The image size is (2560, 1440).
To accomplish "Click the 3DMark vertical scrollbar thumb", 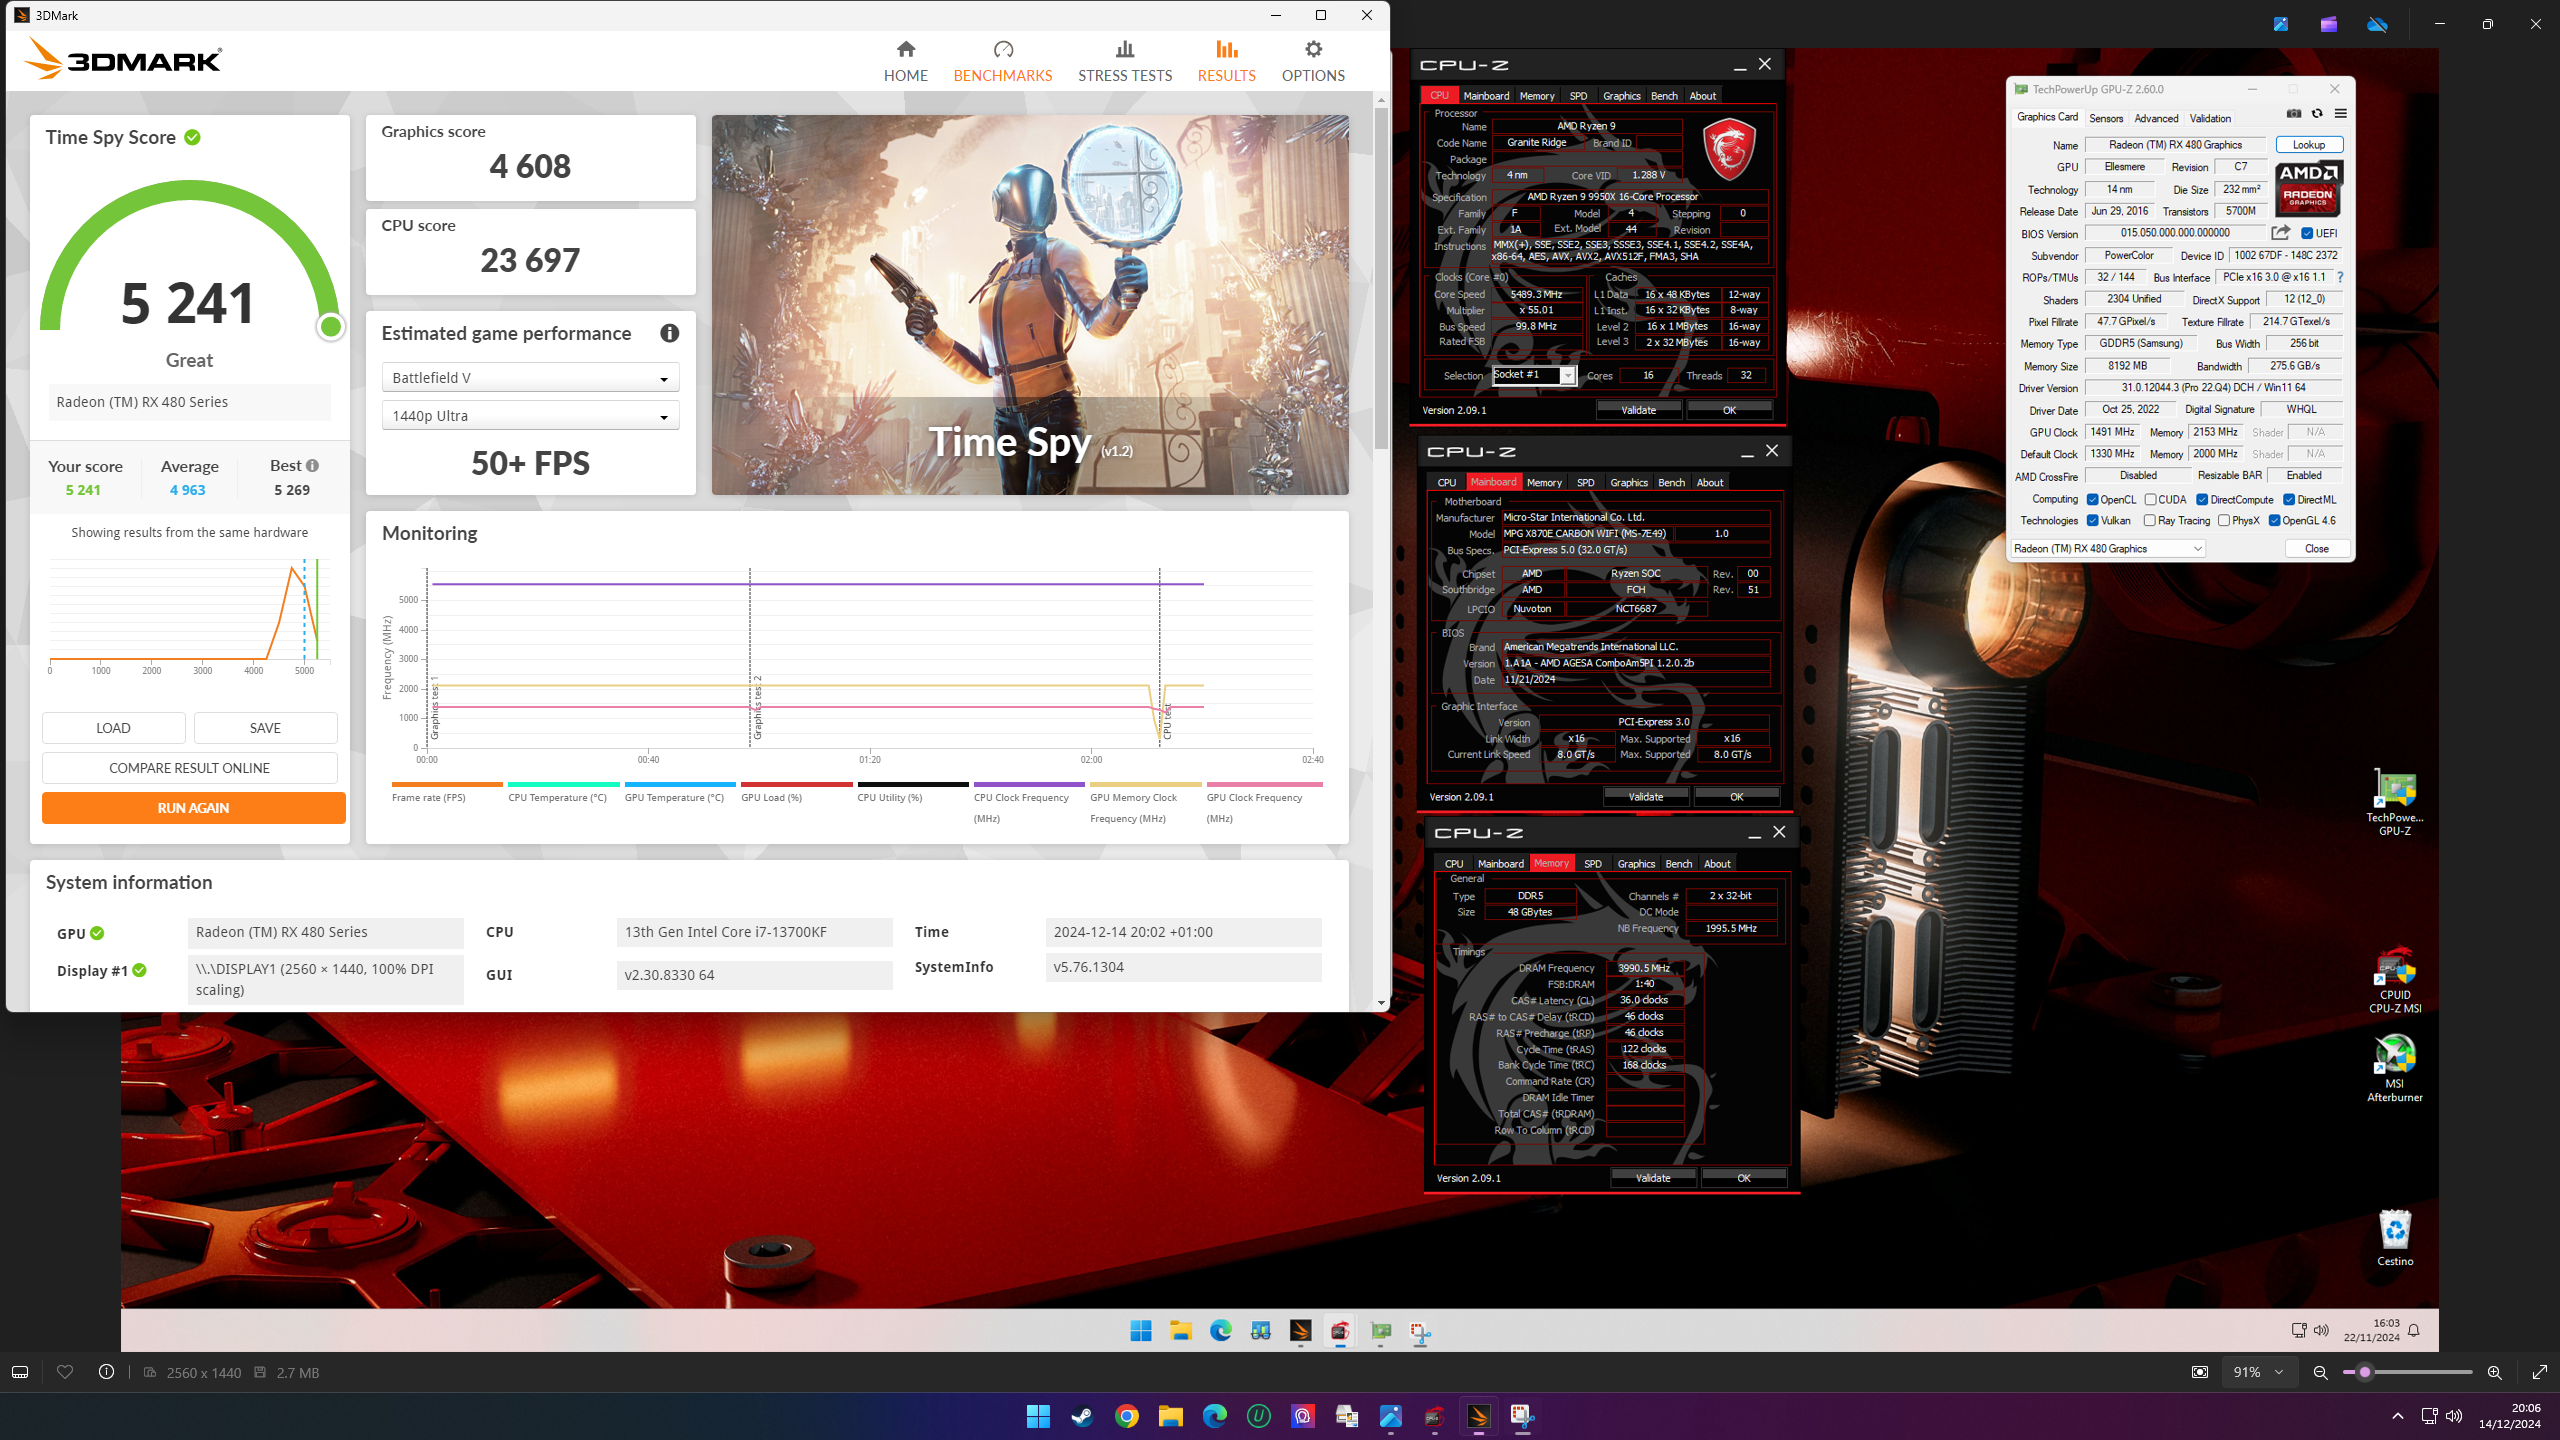I will 1381,278.
